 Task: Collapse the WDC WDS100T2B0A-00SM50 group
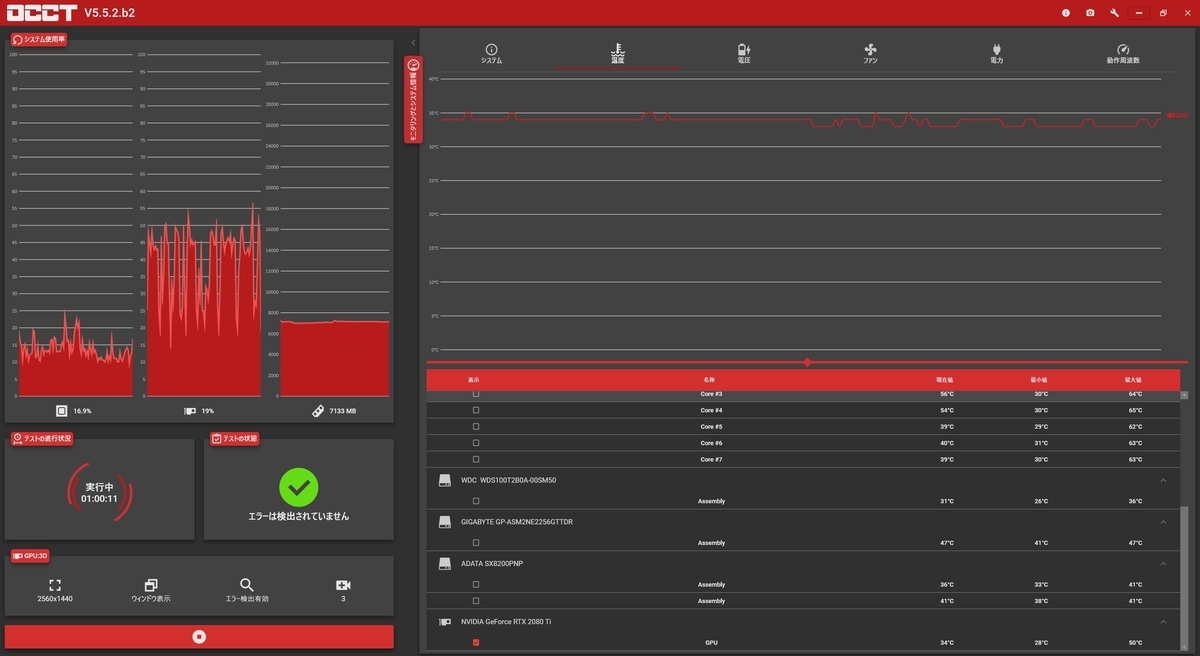[1163, 480]
